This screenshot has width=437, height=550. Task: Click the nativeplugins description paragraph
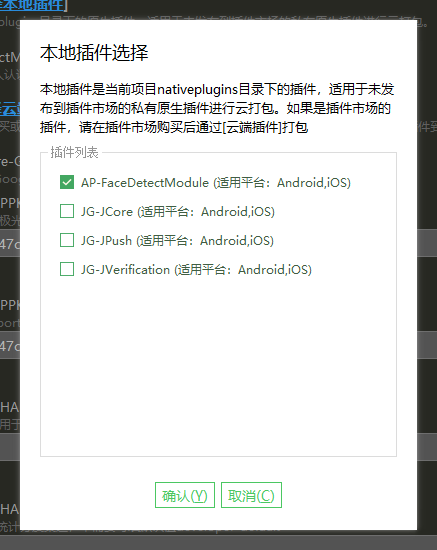[x=217, y=108]
